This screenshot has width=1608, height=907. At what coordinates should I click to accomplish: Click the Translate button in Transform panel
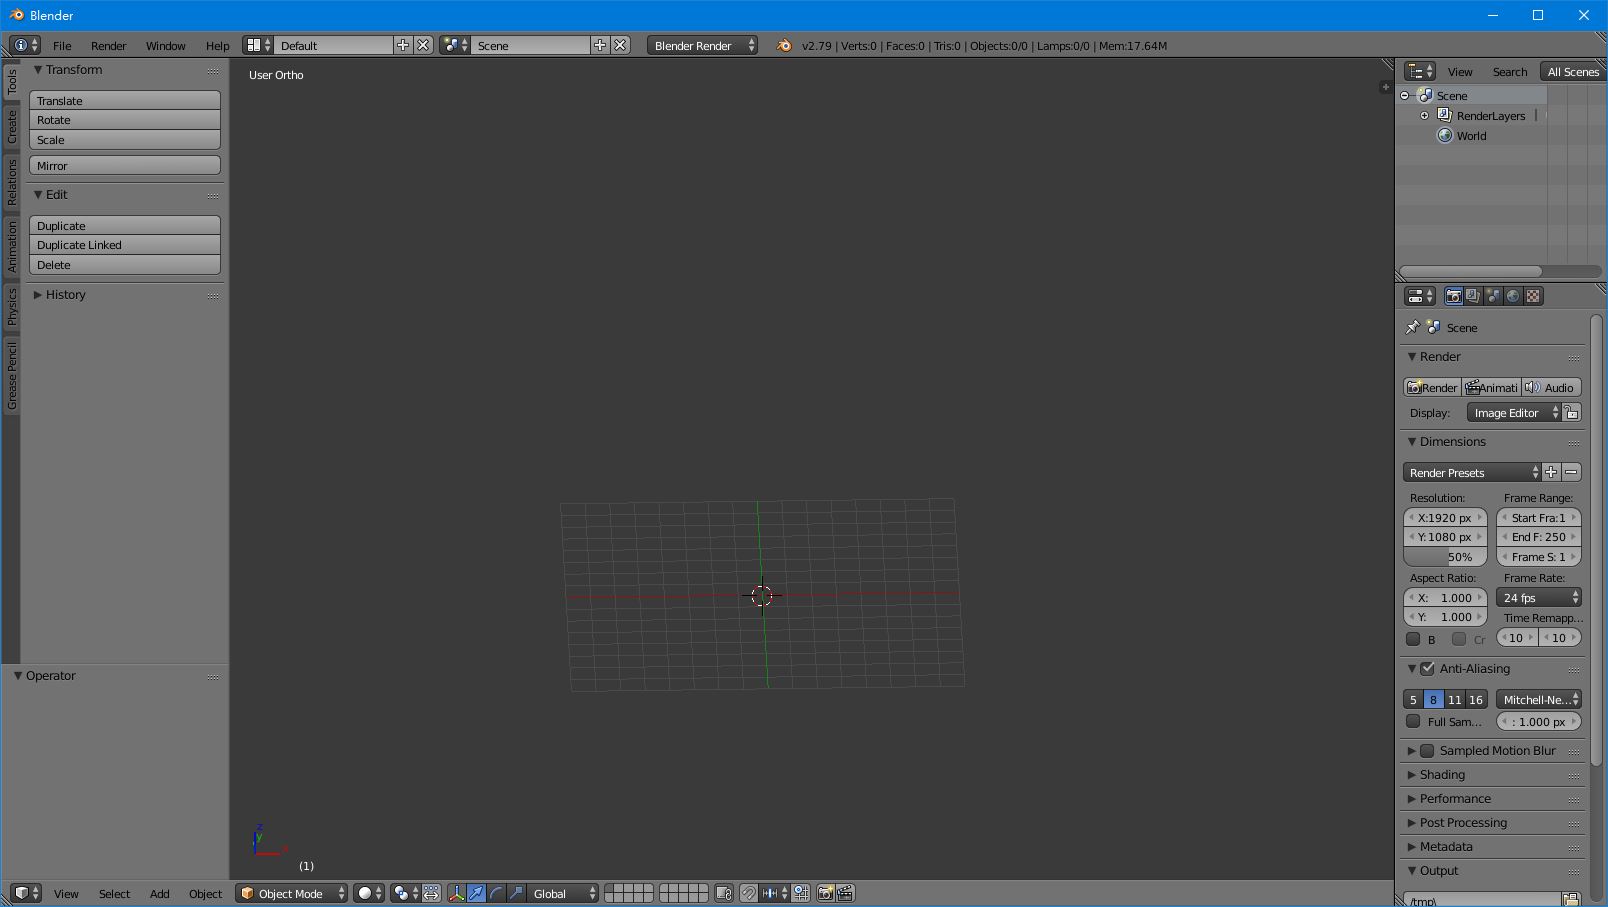pos(124,100)
